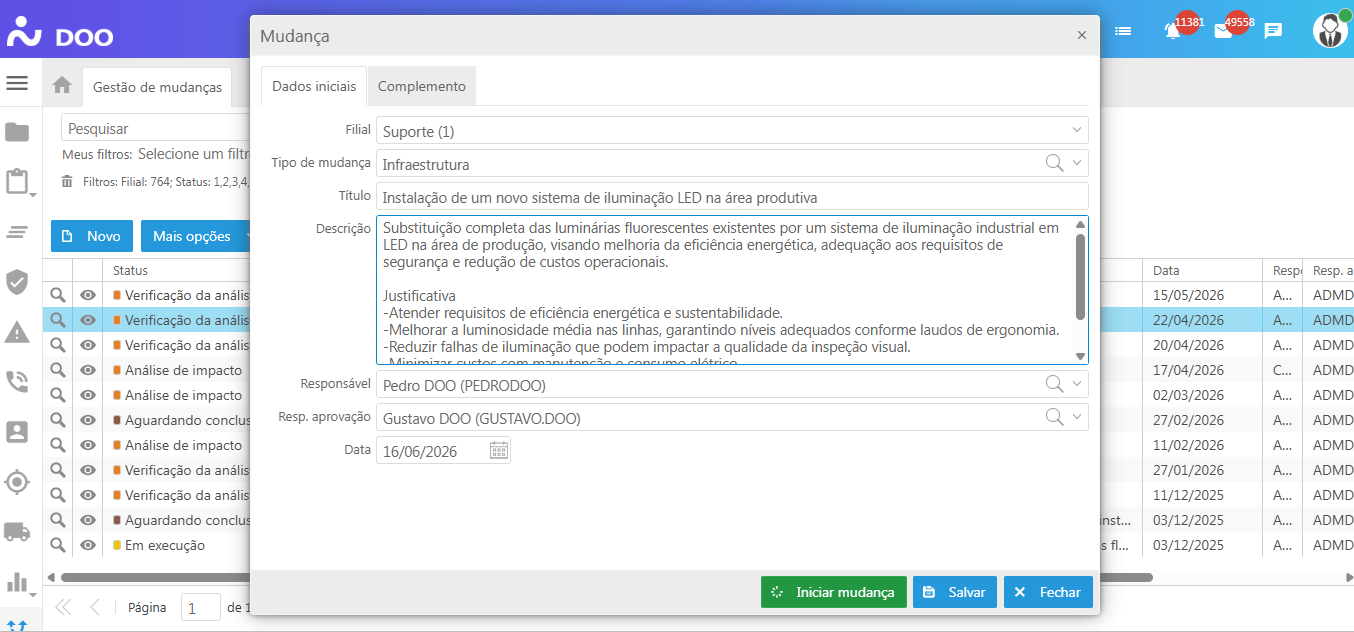The image size is (1354, 632).
Task: Click eye icon on the 20/04/2026 row
Action: 88,345
